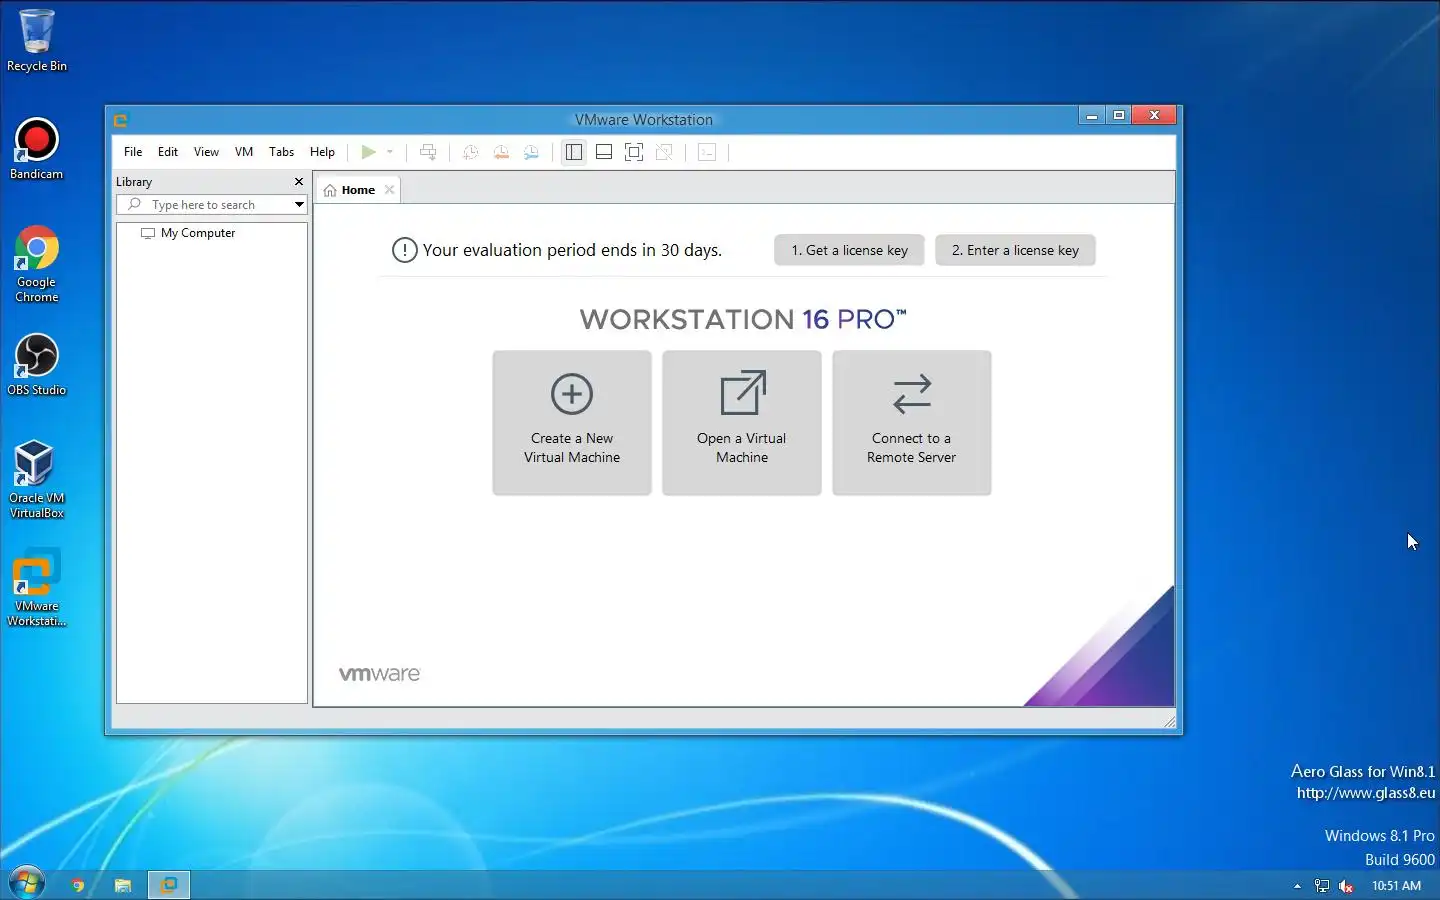Image resolution: width=1440 pixels, height=900 pixels.
Task: Click '1. Get a license key' button
Action: pos(850,250)
